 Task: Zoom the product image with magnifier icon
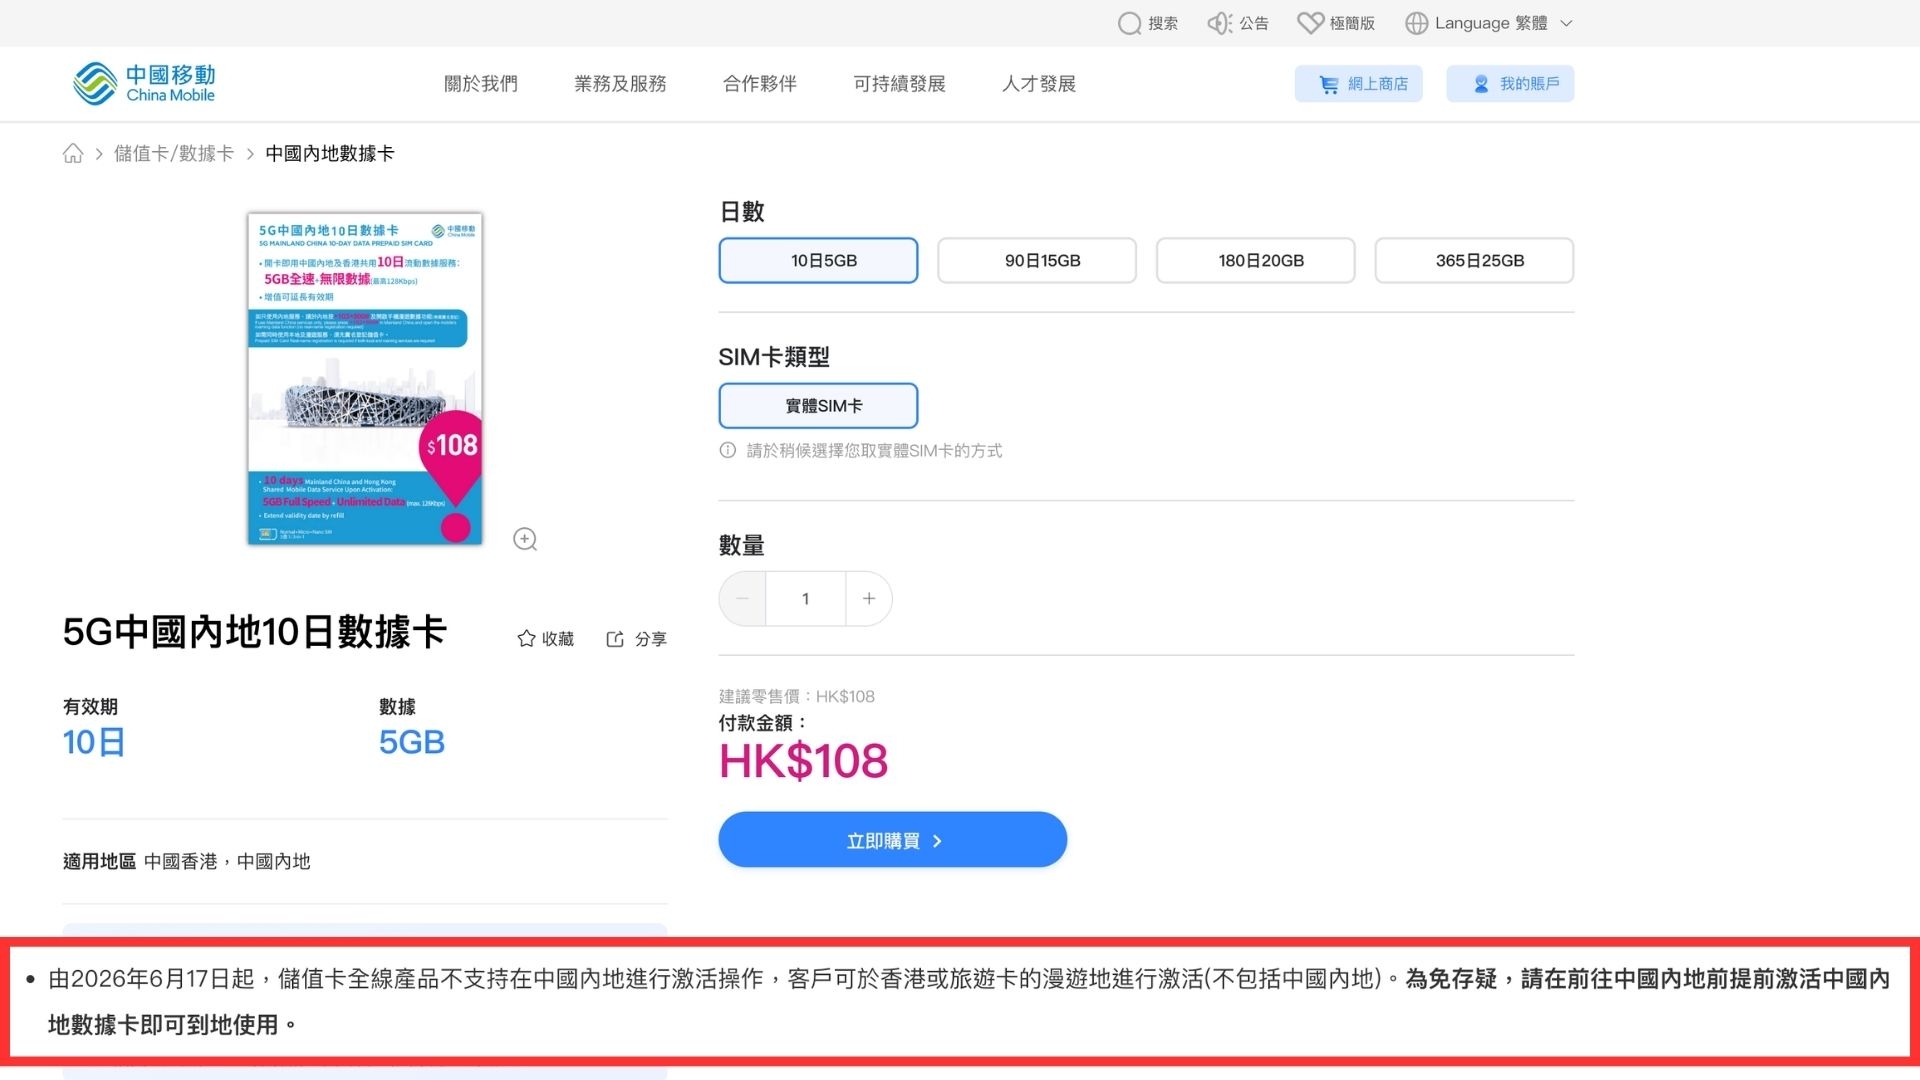[x=525, y=539]
